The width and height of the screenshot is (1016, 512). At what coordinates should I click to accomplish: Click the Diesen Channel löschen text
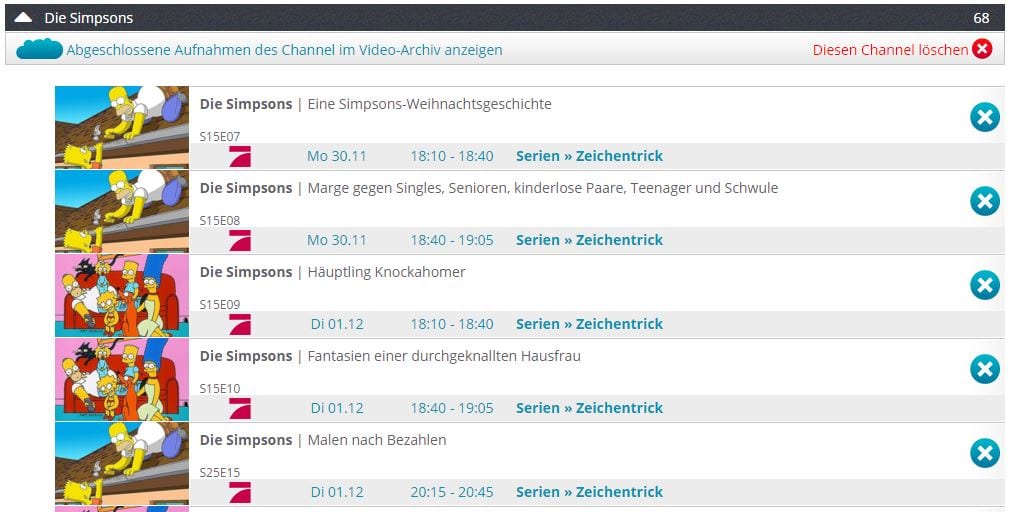coord(890,50)
